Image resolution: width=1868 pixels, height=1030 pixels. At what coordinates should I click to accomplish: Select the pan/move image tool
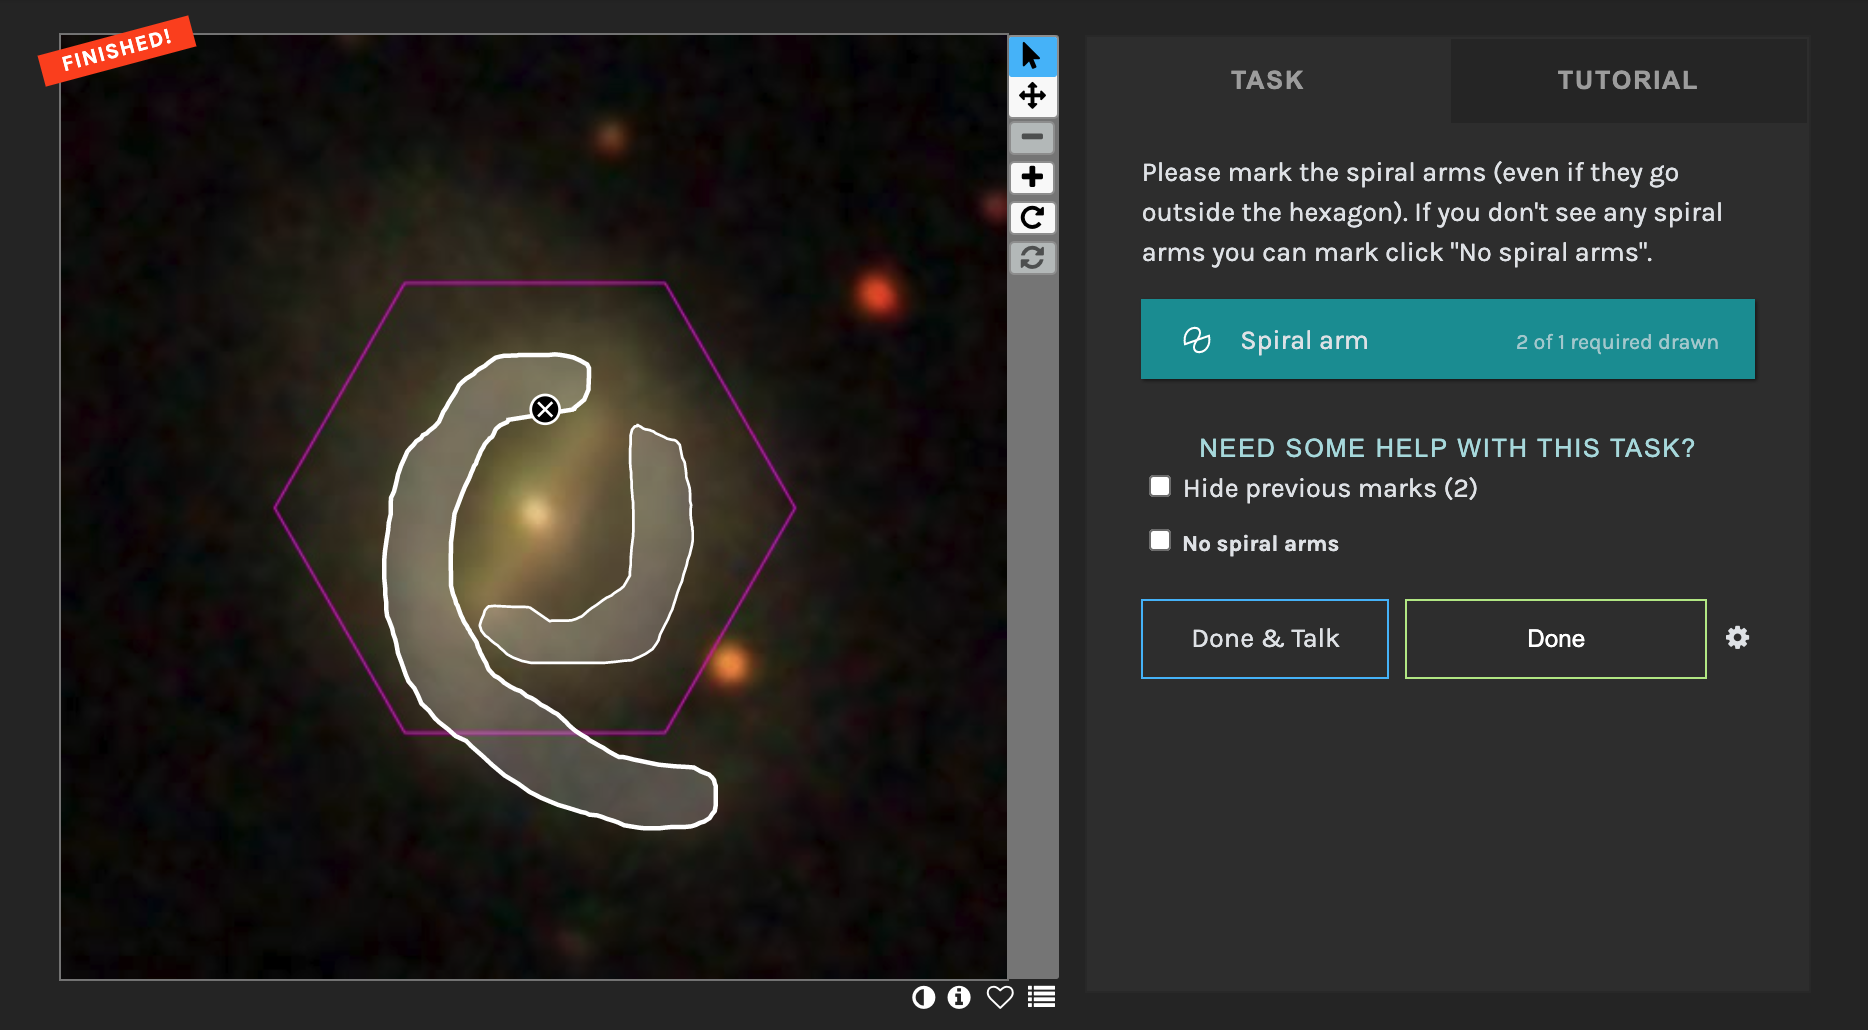[x=1032, y=96]
